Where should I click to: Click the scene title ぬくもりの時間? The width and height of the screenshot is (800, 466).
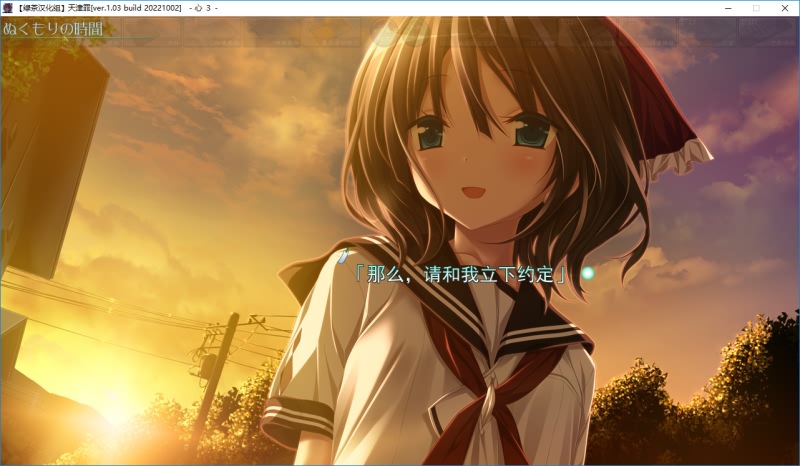point(53,29)
